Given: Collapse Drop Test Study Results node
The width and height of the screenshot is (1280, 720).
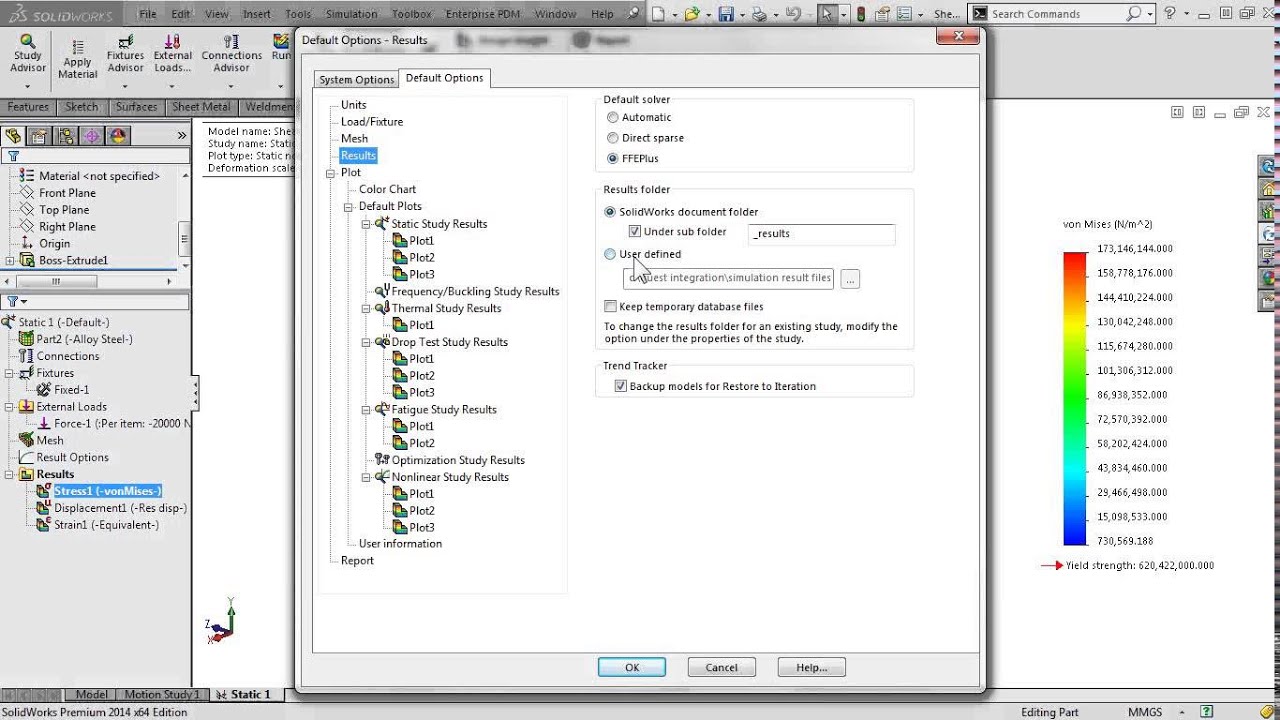Looking at the screenshot, I should pyautogui.click(x=367, y=342).
